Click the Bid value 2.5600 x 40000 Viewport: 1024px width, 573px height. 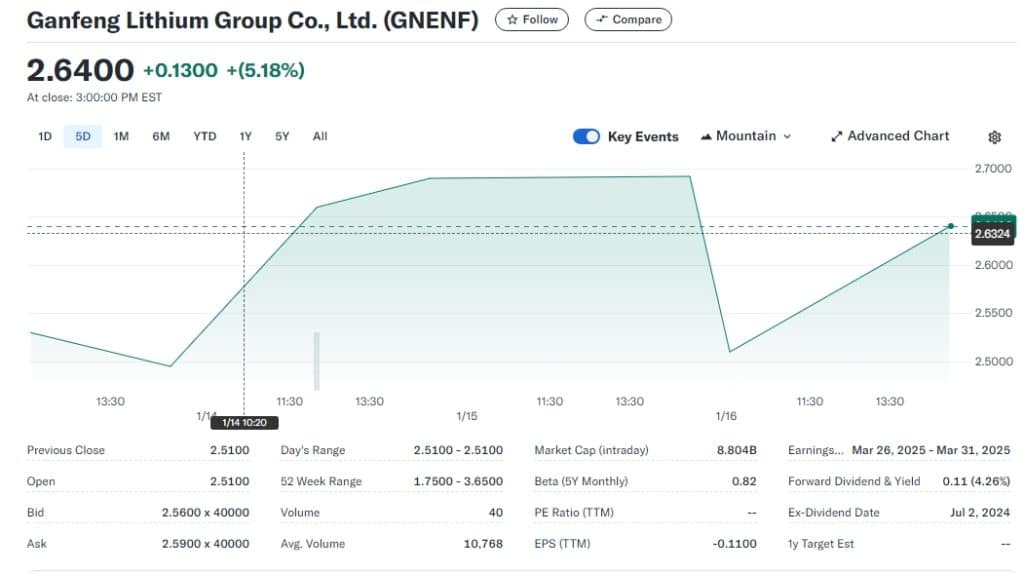click(206, 513)
